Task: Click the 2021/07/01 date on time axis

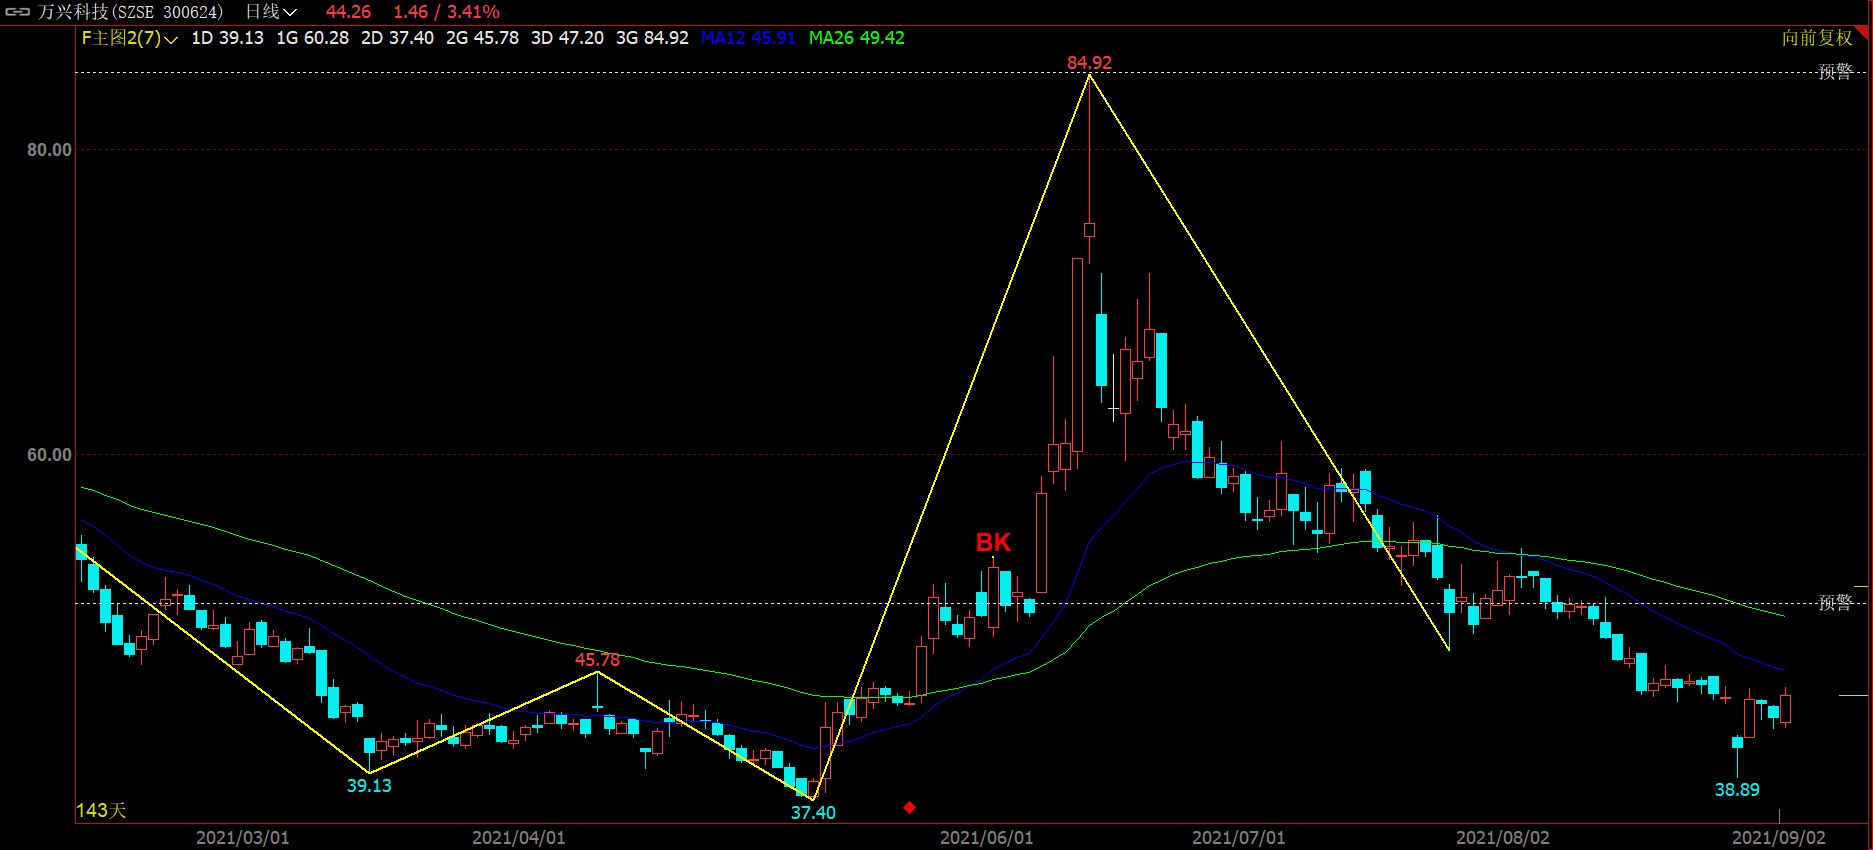Action: click(1239, 838)
